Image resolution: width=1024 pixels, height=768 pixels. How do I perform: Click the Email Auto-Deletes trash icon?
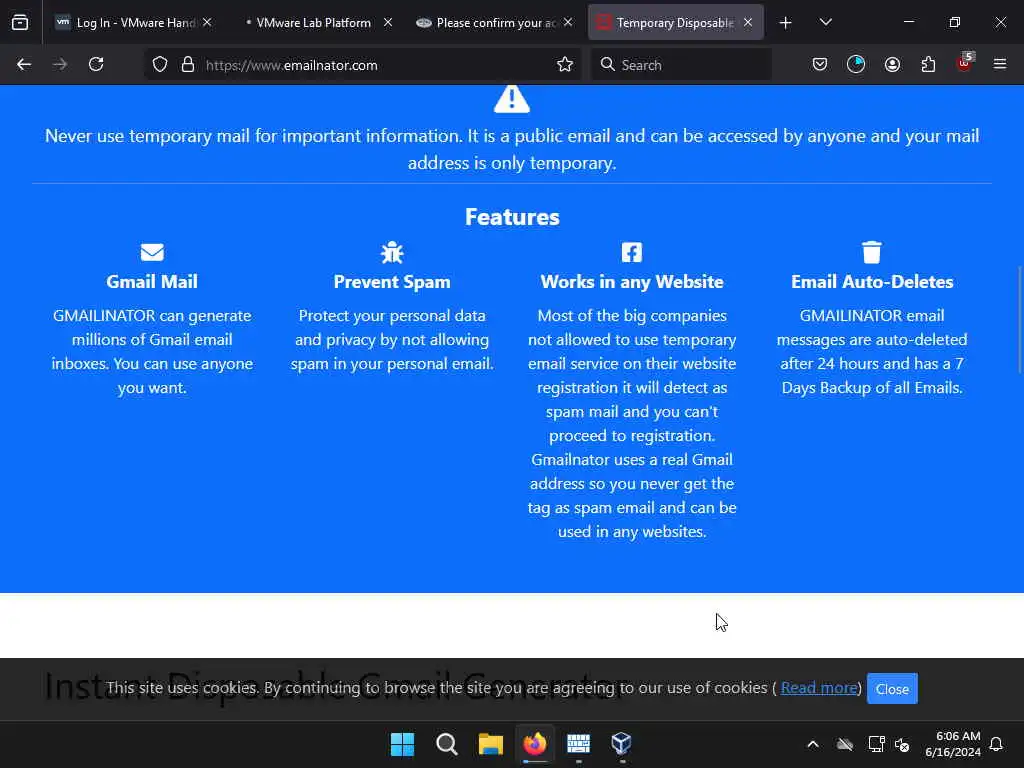pyautogui.click(x=872, y=252)
